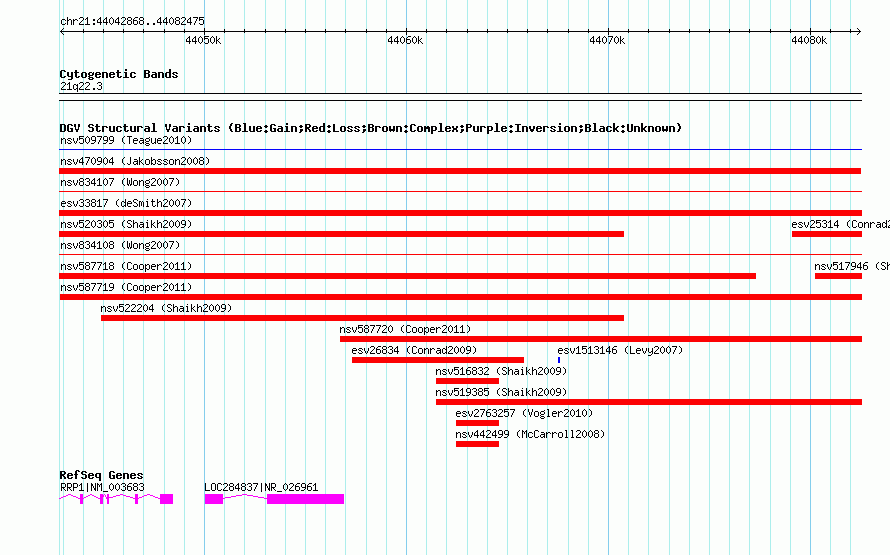
Task: Open the RRP1|NM_003683 gene label
Action: coord(102,487)
